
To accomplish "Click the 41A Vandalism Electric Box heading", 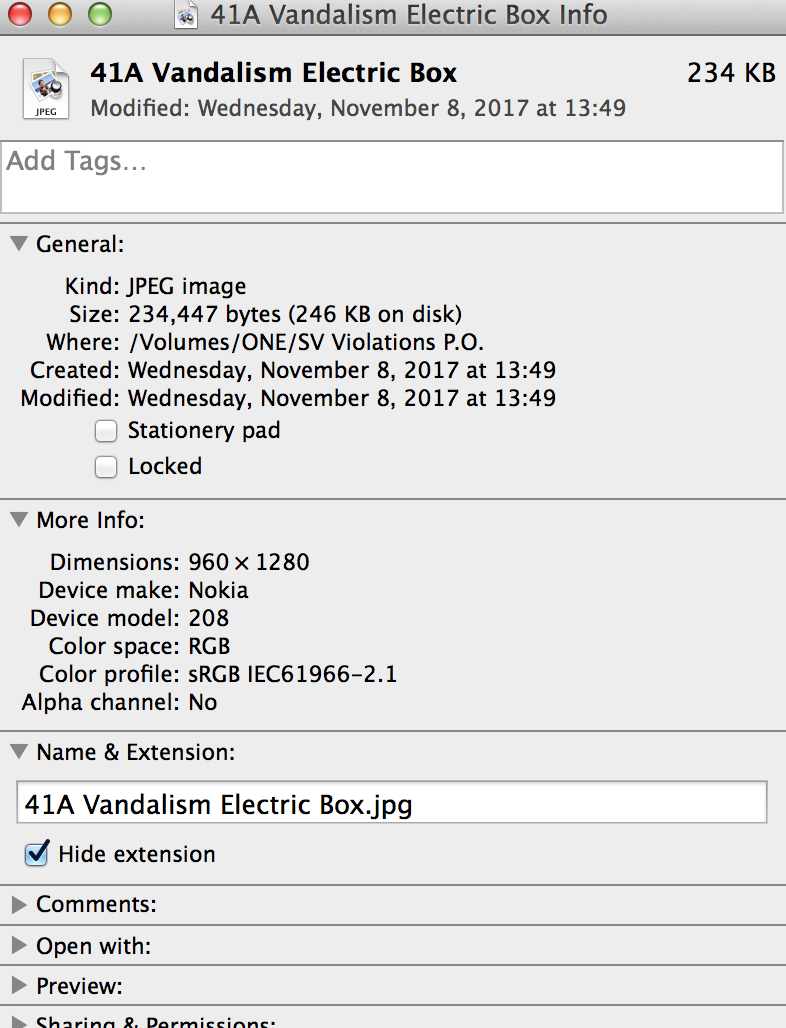I will point(273,73).
